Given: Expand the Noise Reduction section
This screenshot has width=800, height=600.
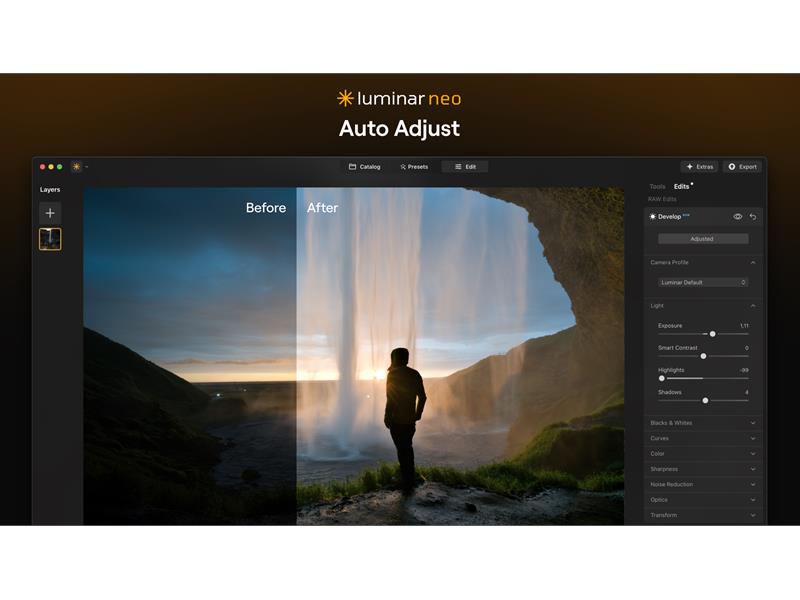Looking at the screenshot, I should pyautogui.click(x=703, y=484).
